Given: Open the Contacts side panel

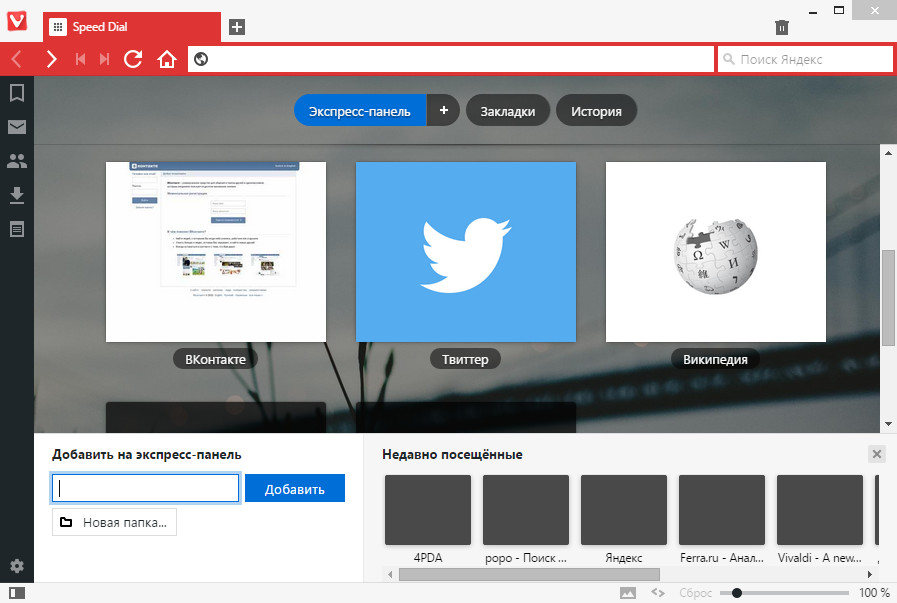Looking at the screenshot, I should pyautogui.click(x=17, y=161).
